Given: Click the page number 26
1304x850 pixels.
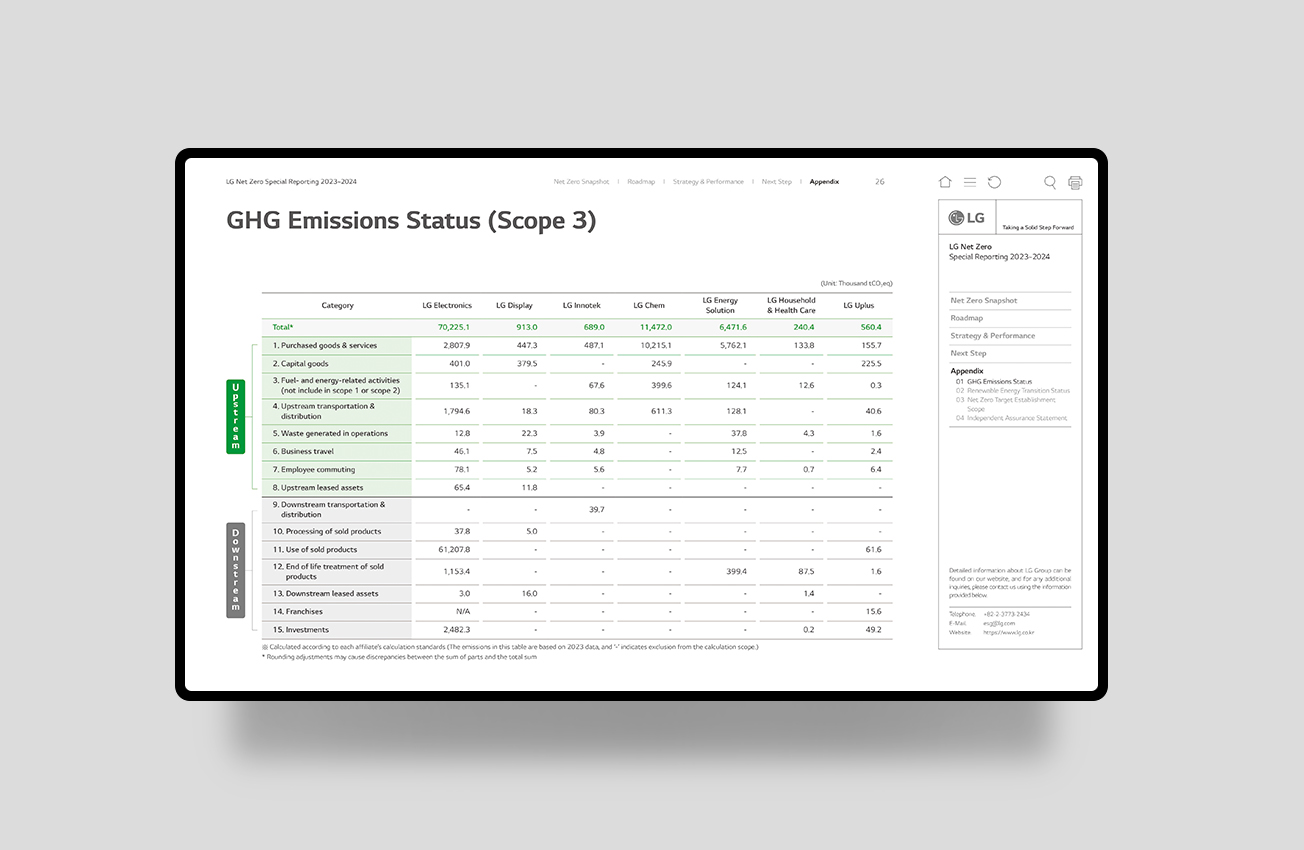Looking at the screenshot, I should click(880, 182).
